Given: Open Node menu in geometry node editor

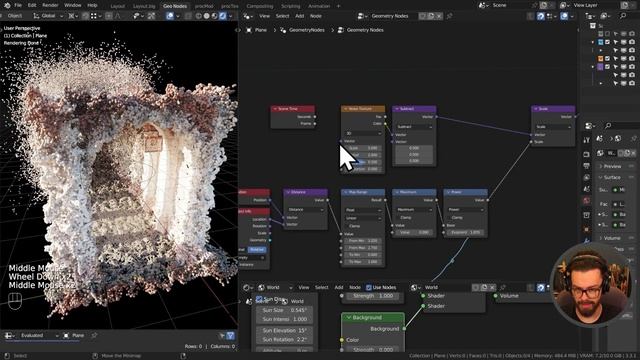Looking at the screenshot, I should 316,16.
